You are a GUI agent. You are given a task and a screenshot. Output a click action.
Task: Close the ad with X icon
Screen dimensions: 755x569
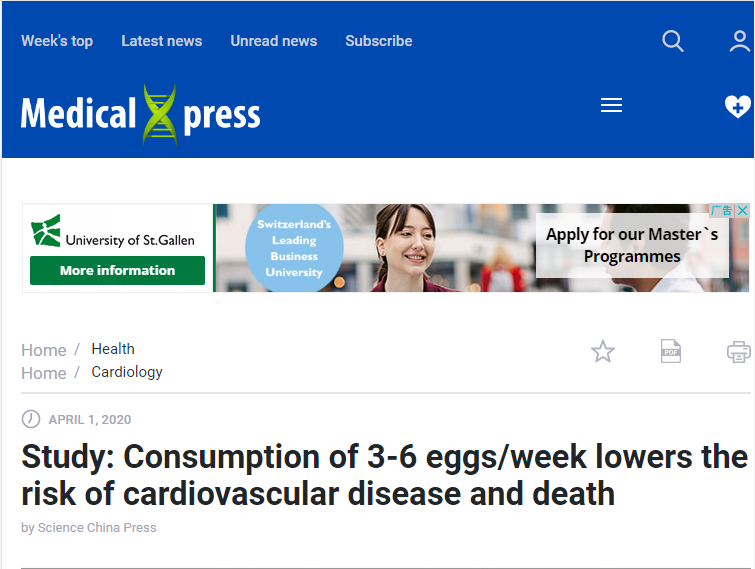(742, 211)
